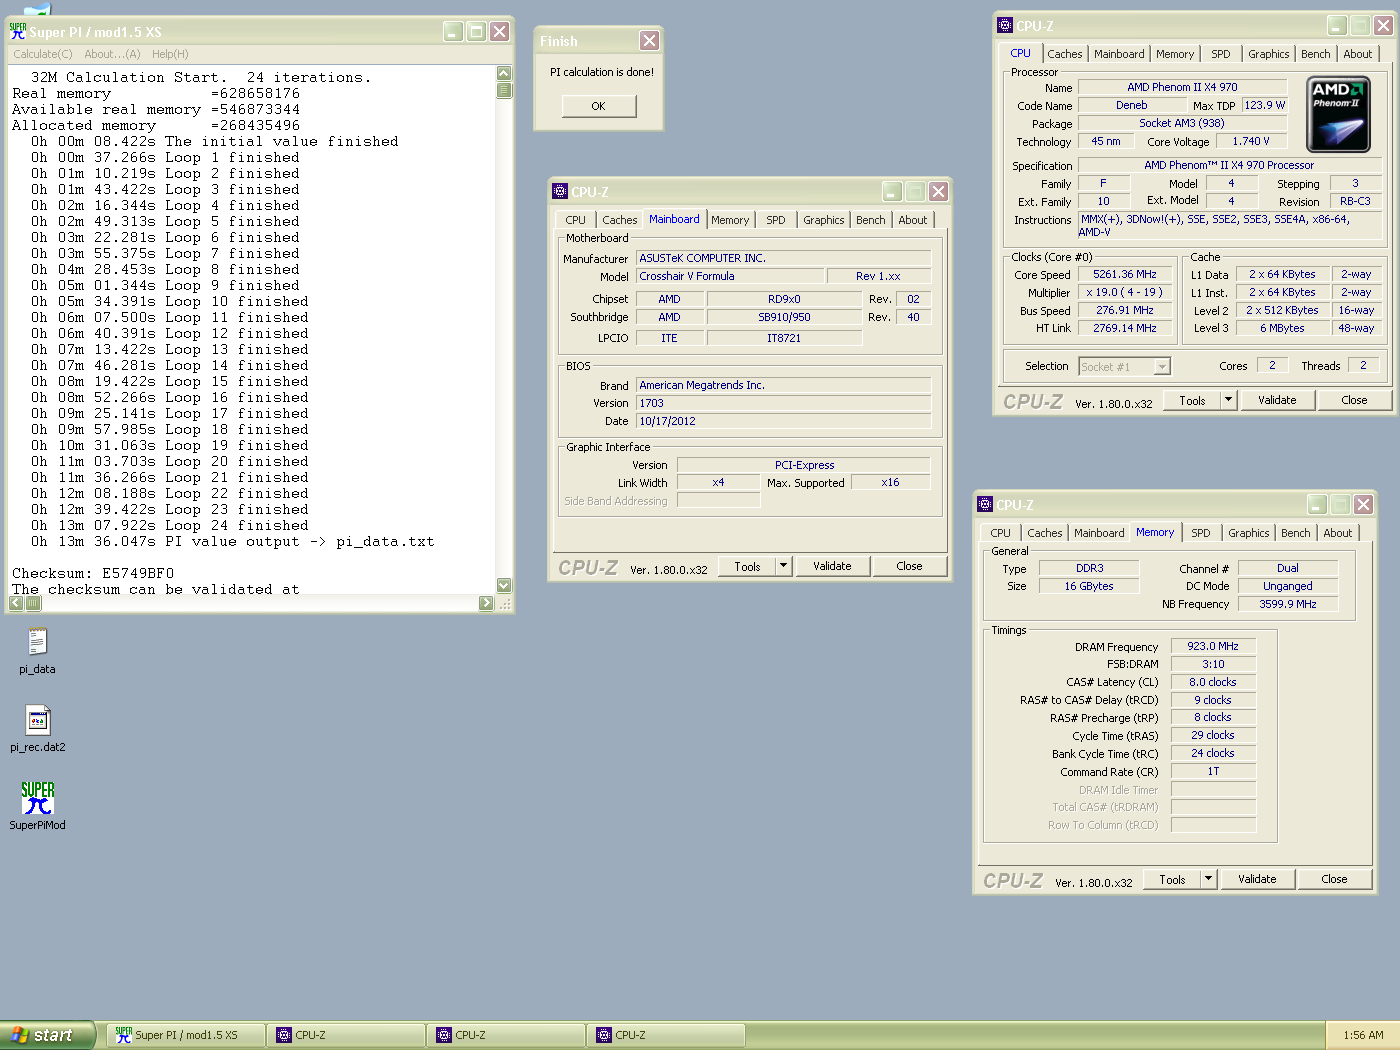Click the Level 3 6 MBytes cache value
Viewport: 1400px width, 1050px height.
[x=1282, y=328]
